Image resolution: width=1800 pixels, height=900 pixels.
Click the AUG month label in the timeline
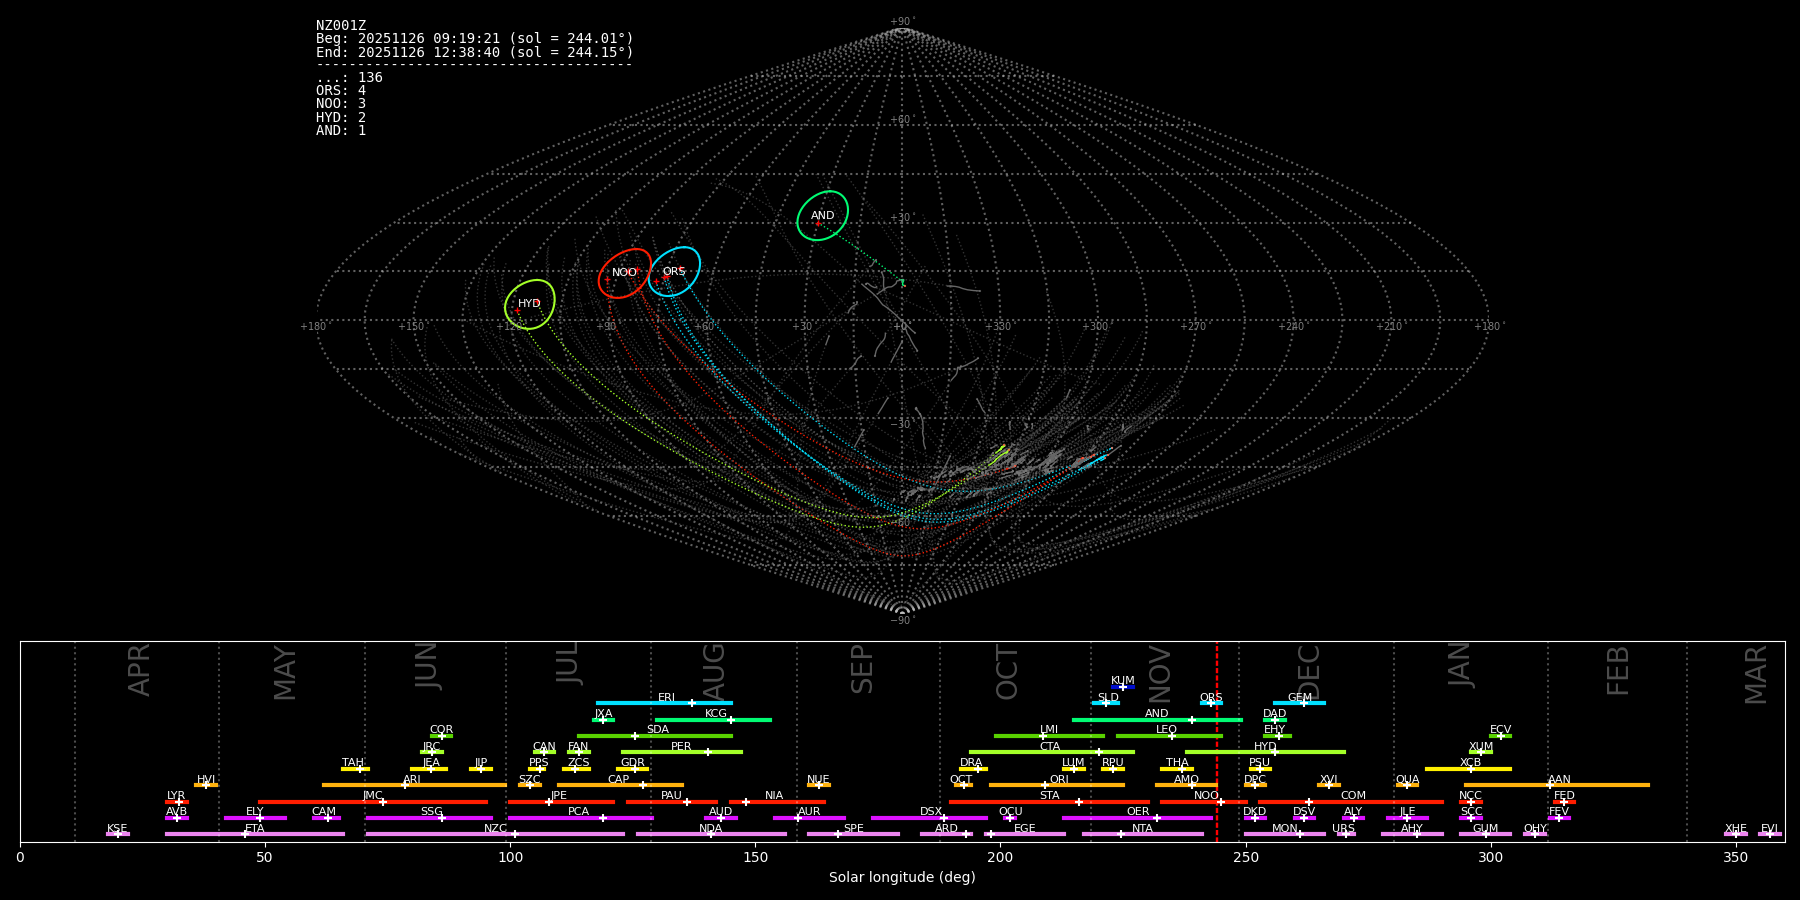714,672
